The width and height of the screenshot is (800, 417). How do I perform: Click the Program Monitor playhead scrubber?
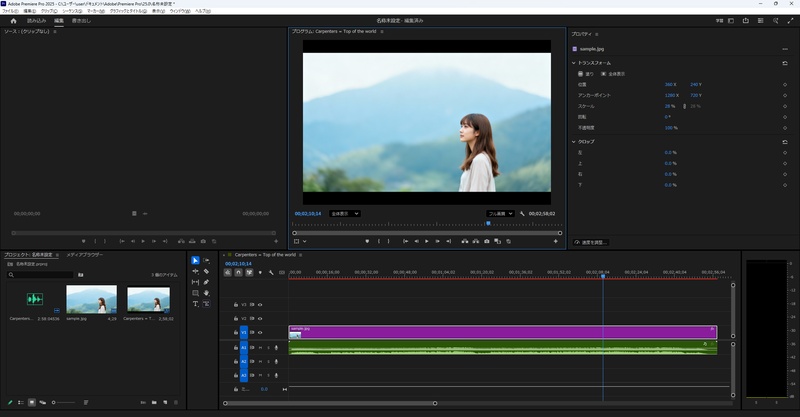coord(488,223)
